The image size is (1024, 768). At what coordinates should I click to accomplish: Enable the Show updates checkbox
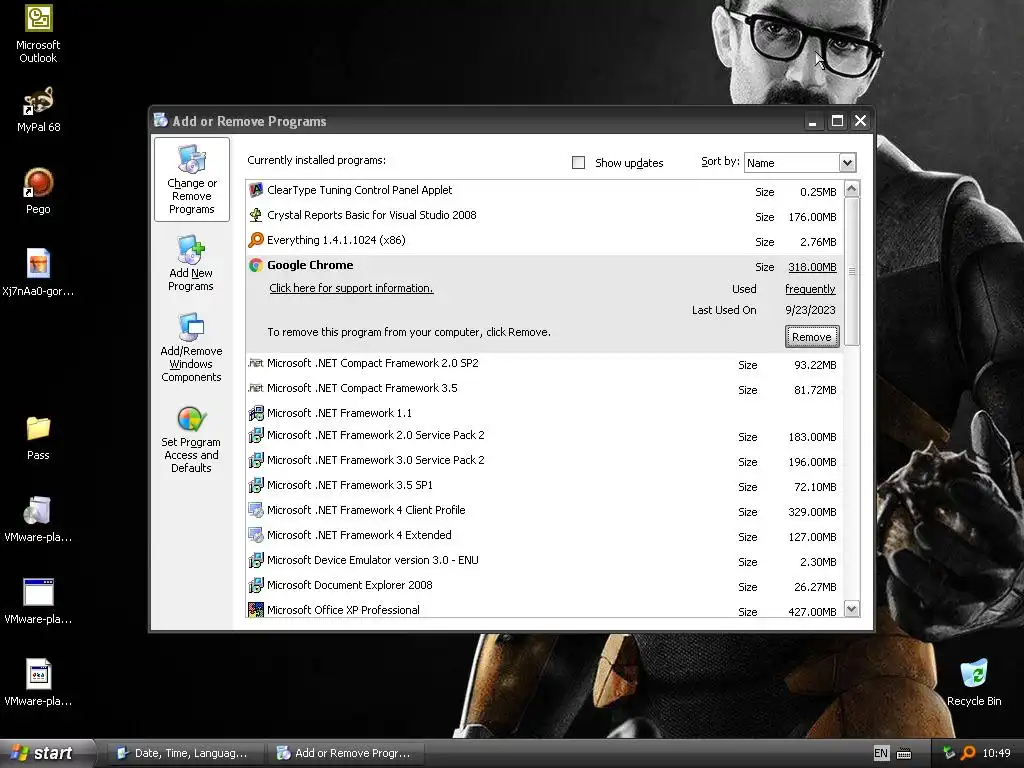pos(579,163)
